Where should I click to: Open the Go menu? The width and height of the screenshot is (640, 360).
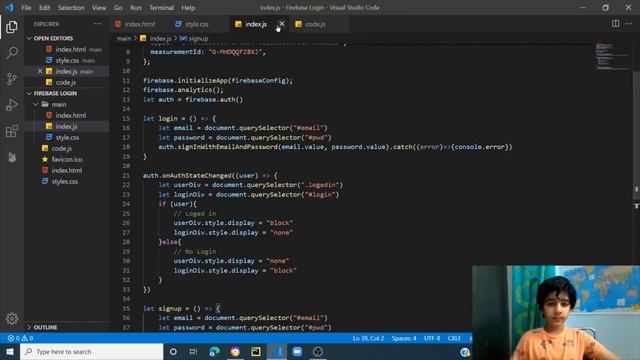pos(118,7)
